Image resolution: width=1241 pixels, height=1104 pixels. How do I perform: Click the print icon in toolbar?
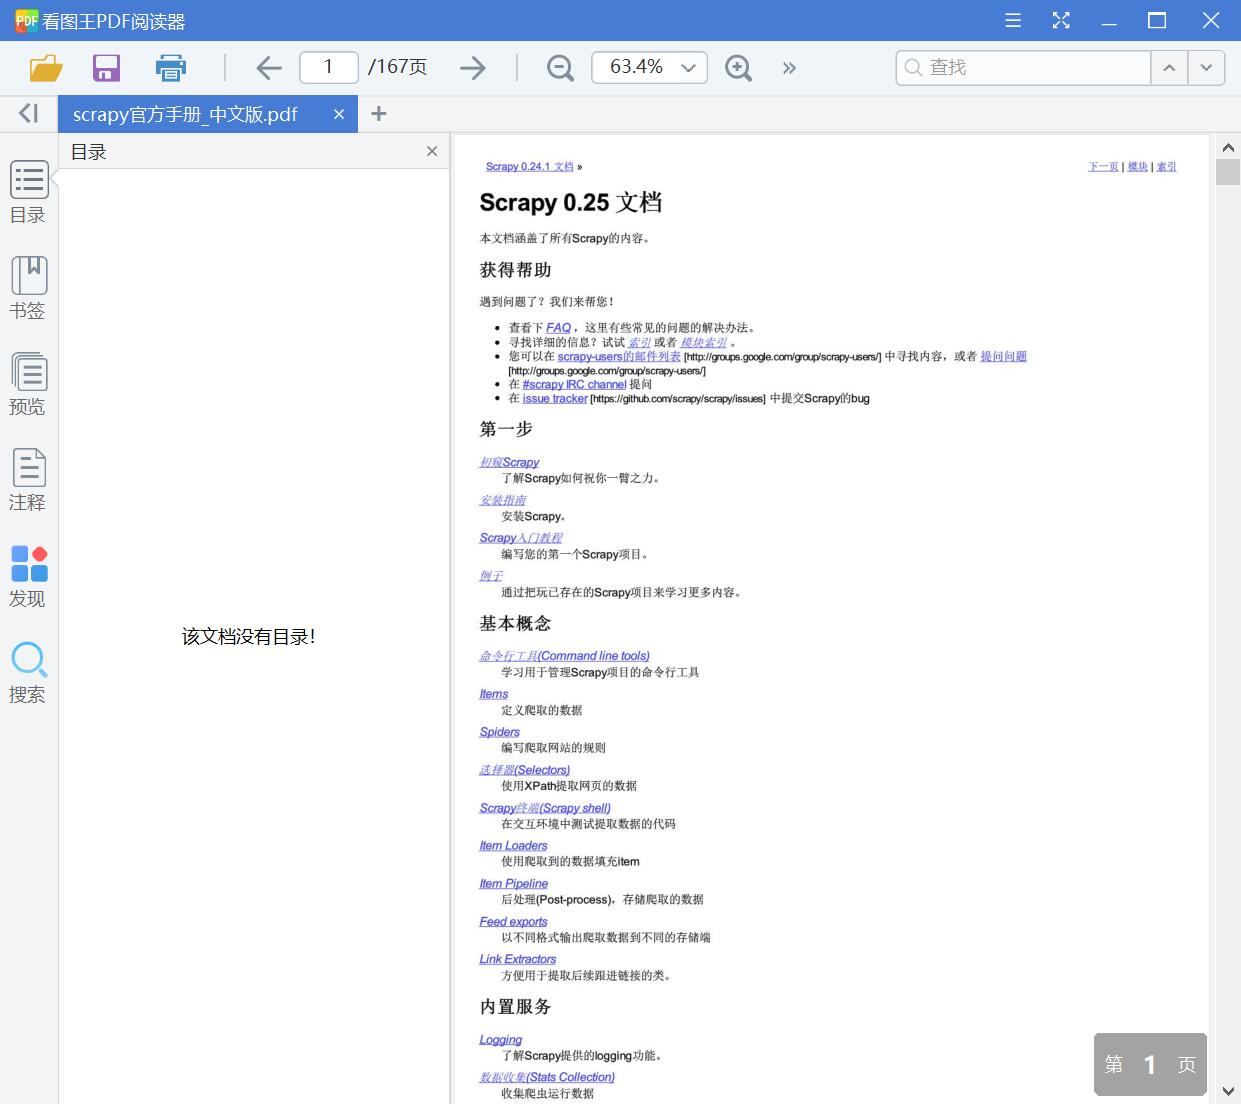tap(171, 68)
